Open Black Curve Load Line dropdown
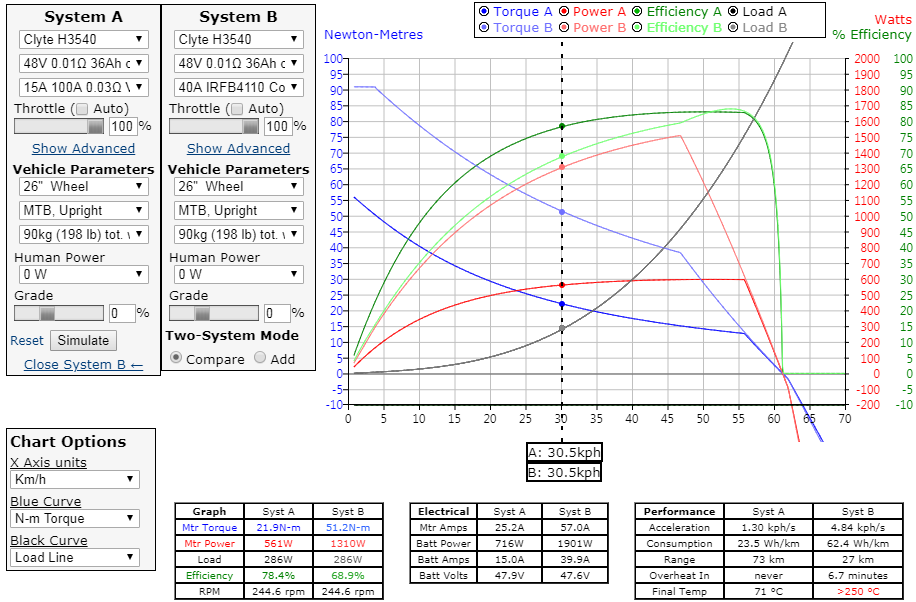 pos(75,558)
